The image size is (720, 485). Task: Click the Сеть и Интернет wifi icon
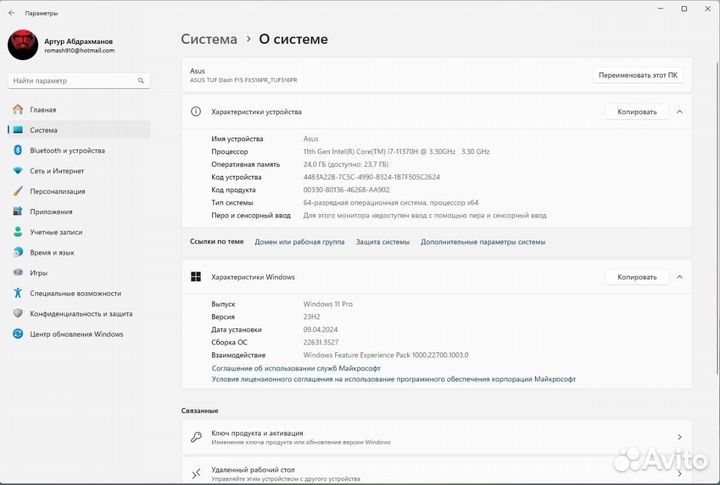(18, 171)
